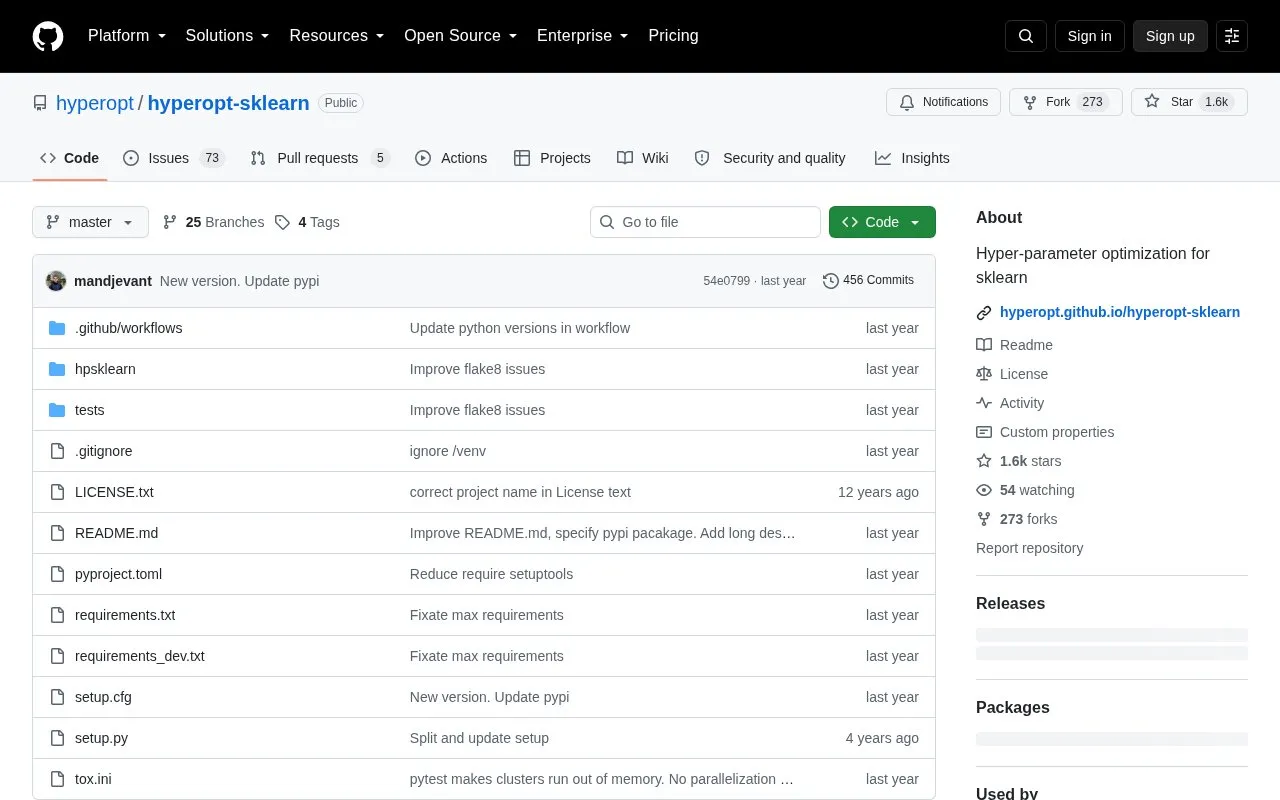Open the Wiki tab
Viewport: 1280px width, 800px height.
click(643, 158)
